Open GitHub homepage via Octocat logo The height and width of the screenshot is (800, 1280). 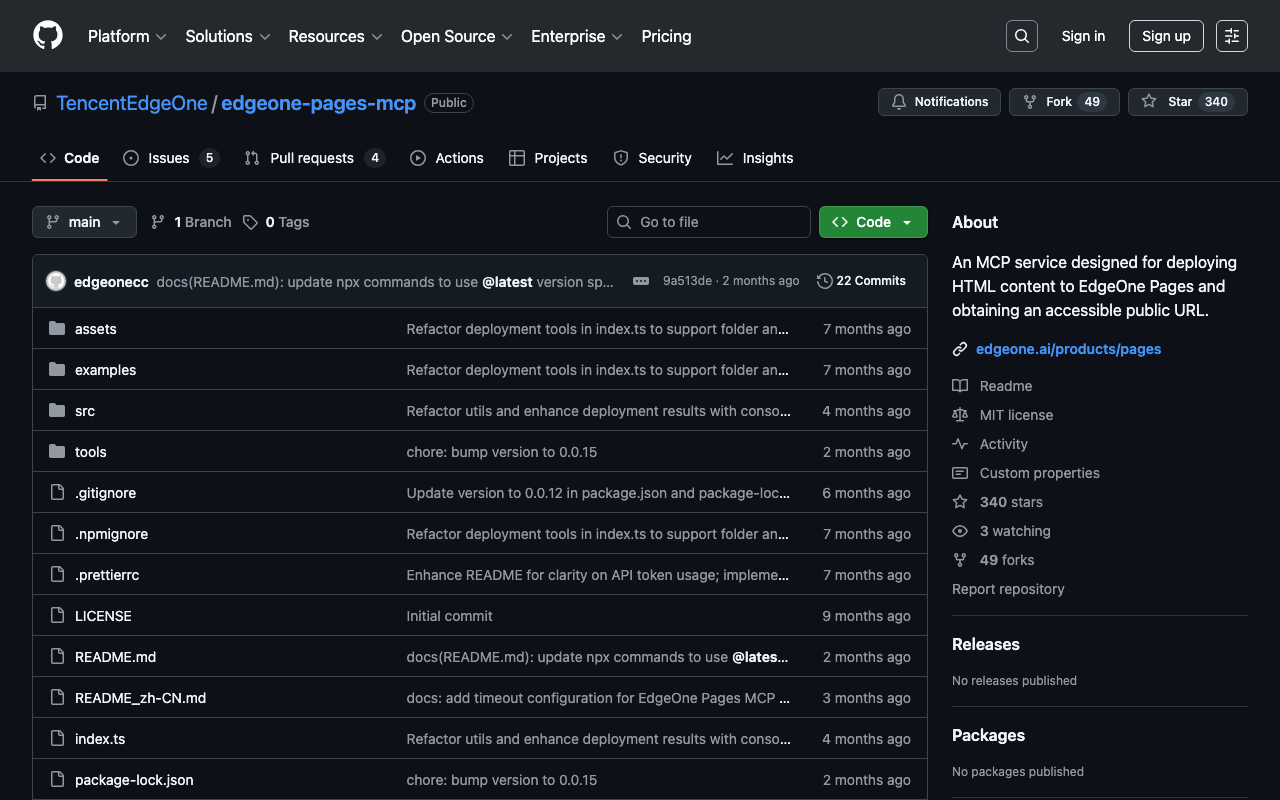48,36
